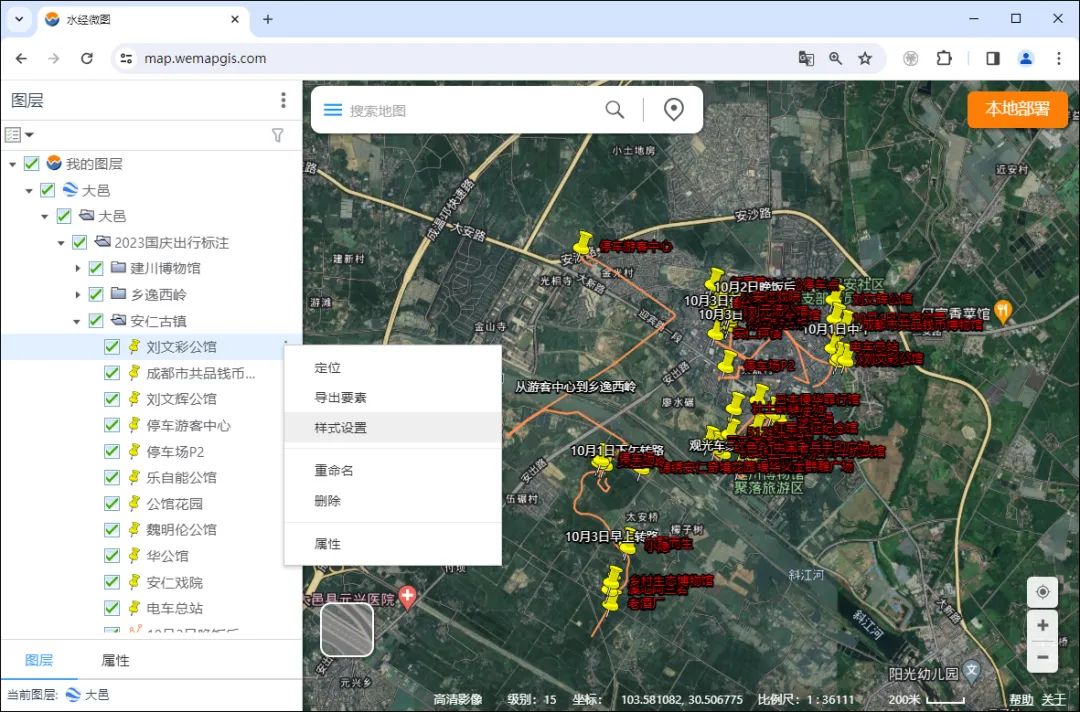Toggle the 停车场P2 layer checkbox
Screen dimensions: 1080x712
point(112,451)
